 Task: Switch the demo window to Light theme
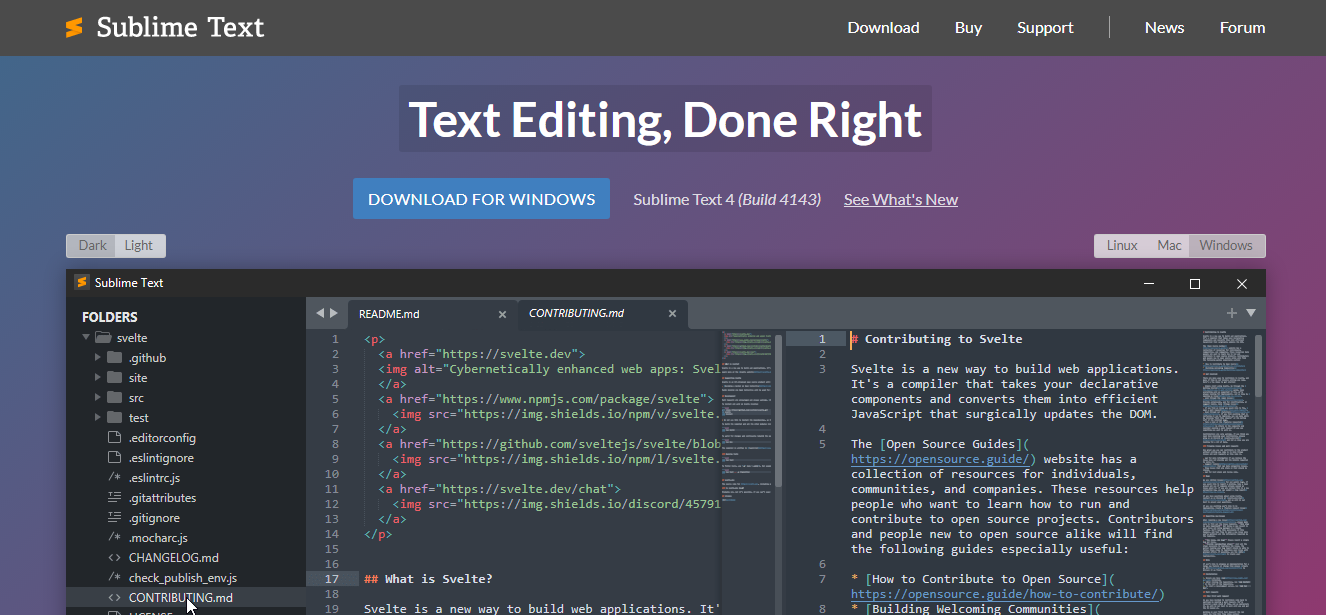[x=139, y=245]
